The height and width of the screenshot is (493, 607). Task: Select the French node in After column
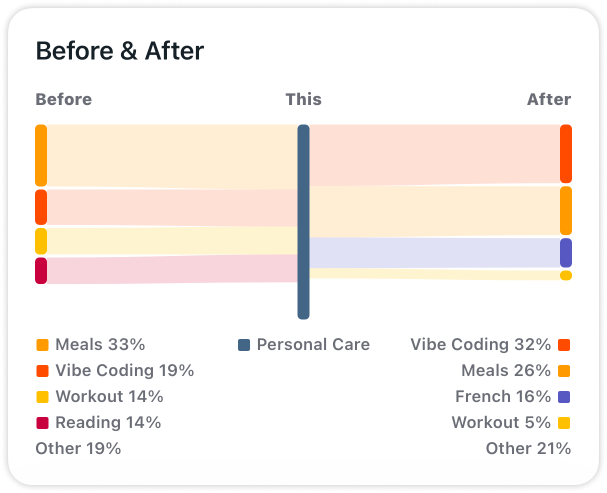click(x=566, y=253)
